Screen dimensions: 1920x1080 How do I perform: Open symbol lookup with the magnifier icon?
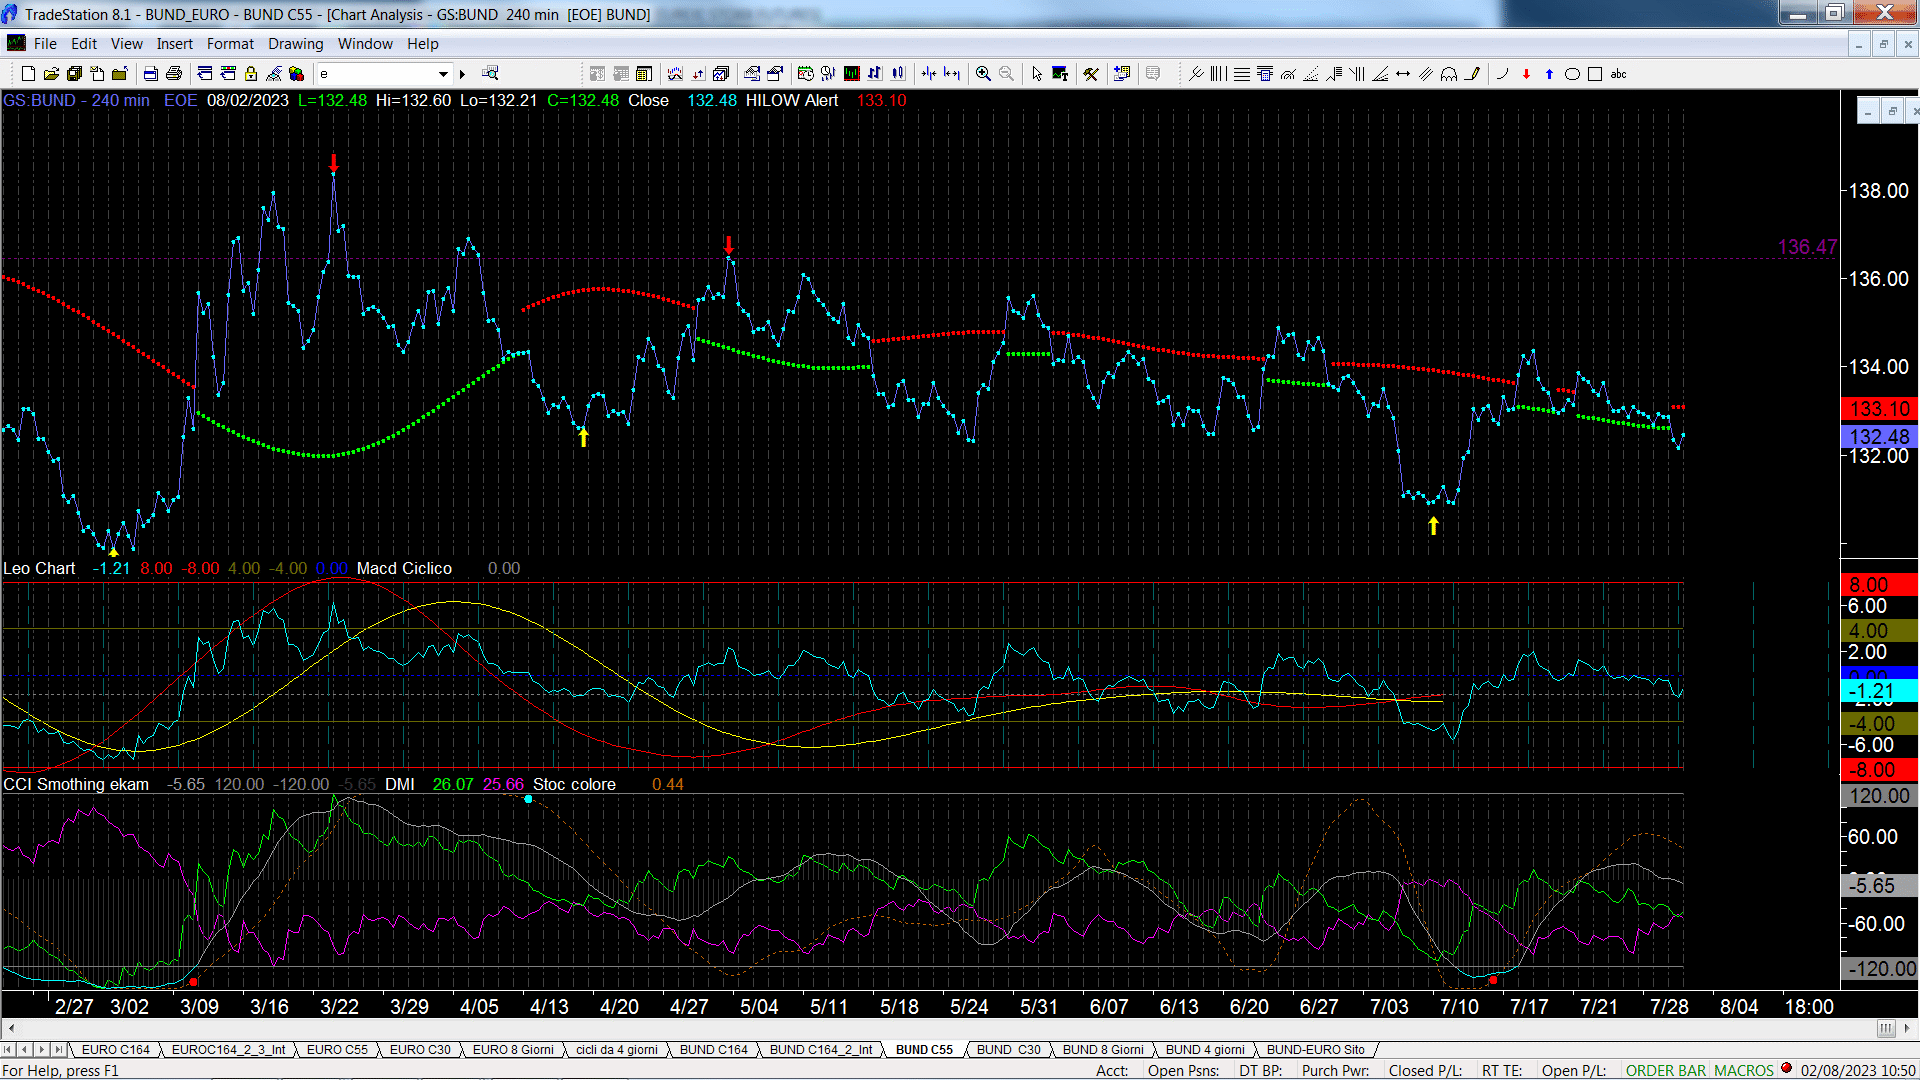490,74
